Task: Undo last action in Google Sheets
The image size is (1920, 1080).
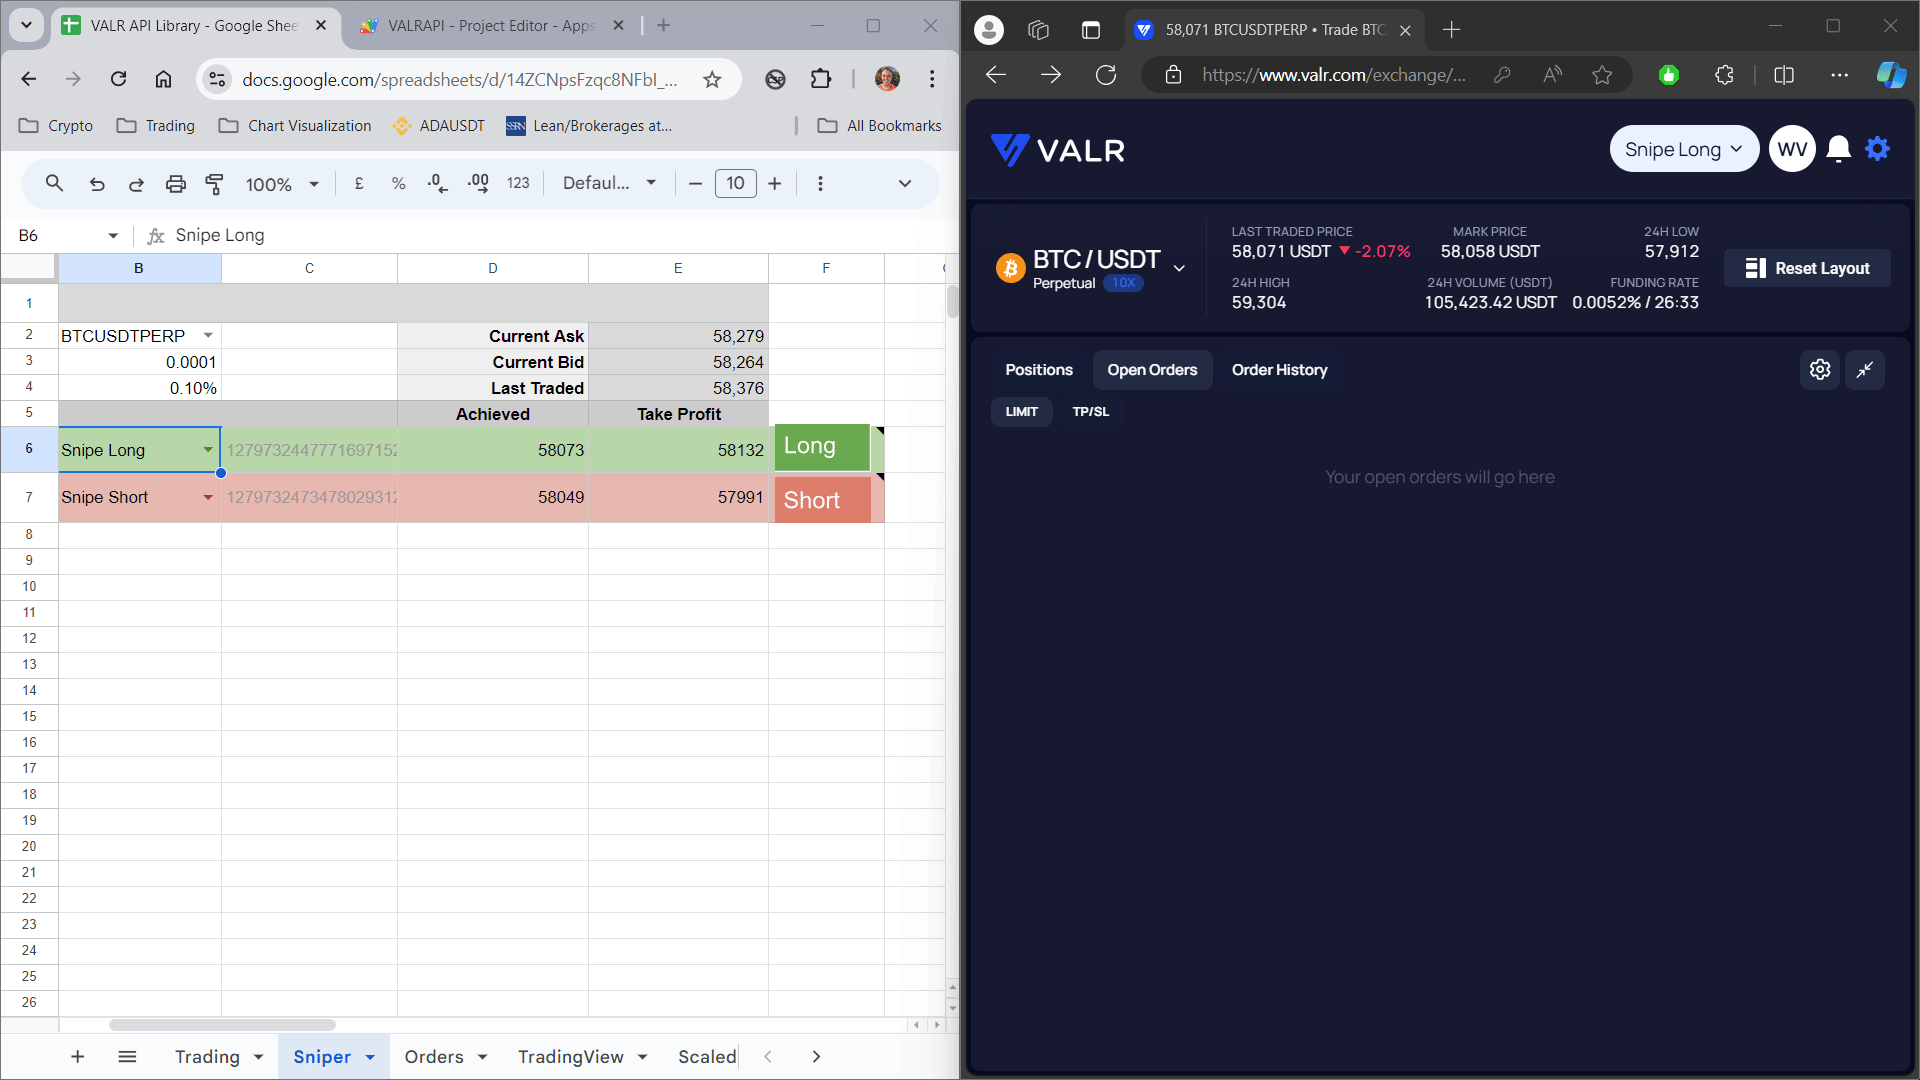Action: pos(97,184)
